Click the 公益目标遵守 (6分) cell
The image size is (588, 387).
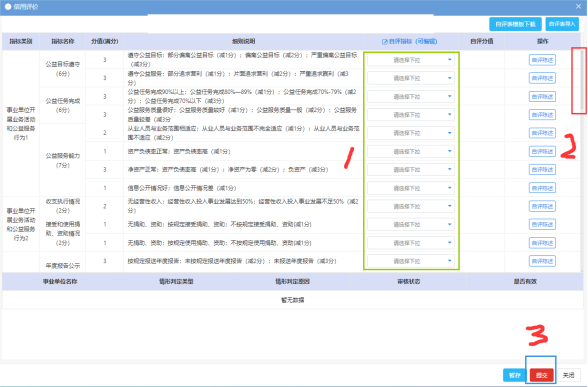pos(63,69)
